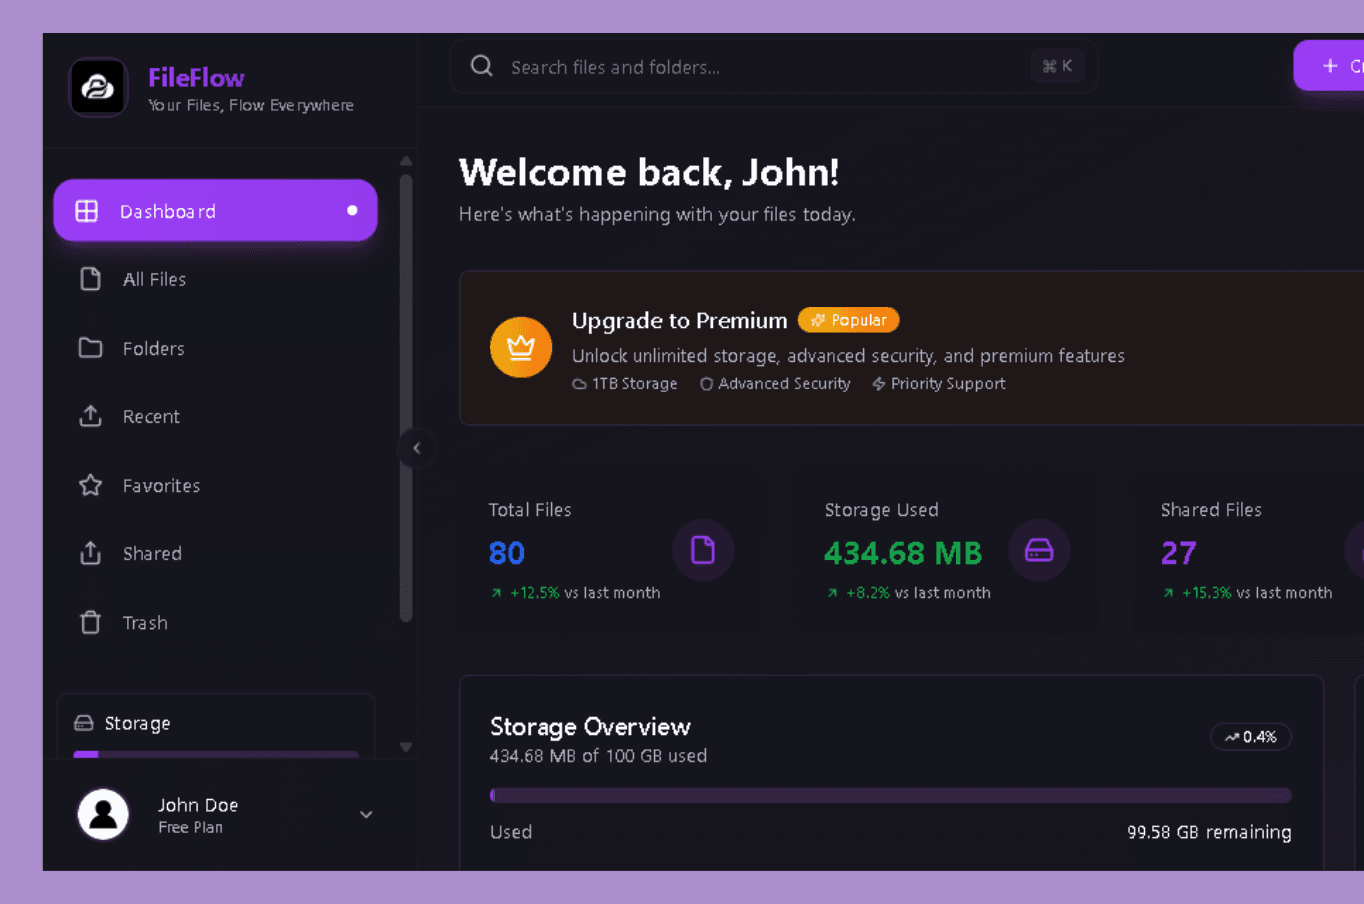Click the Favorites star icon
The image size is (1364, 904).
(x=90, y=485)
